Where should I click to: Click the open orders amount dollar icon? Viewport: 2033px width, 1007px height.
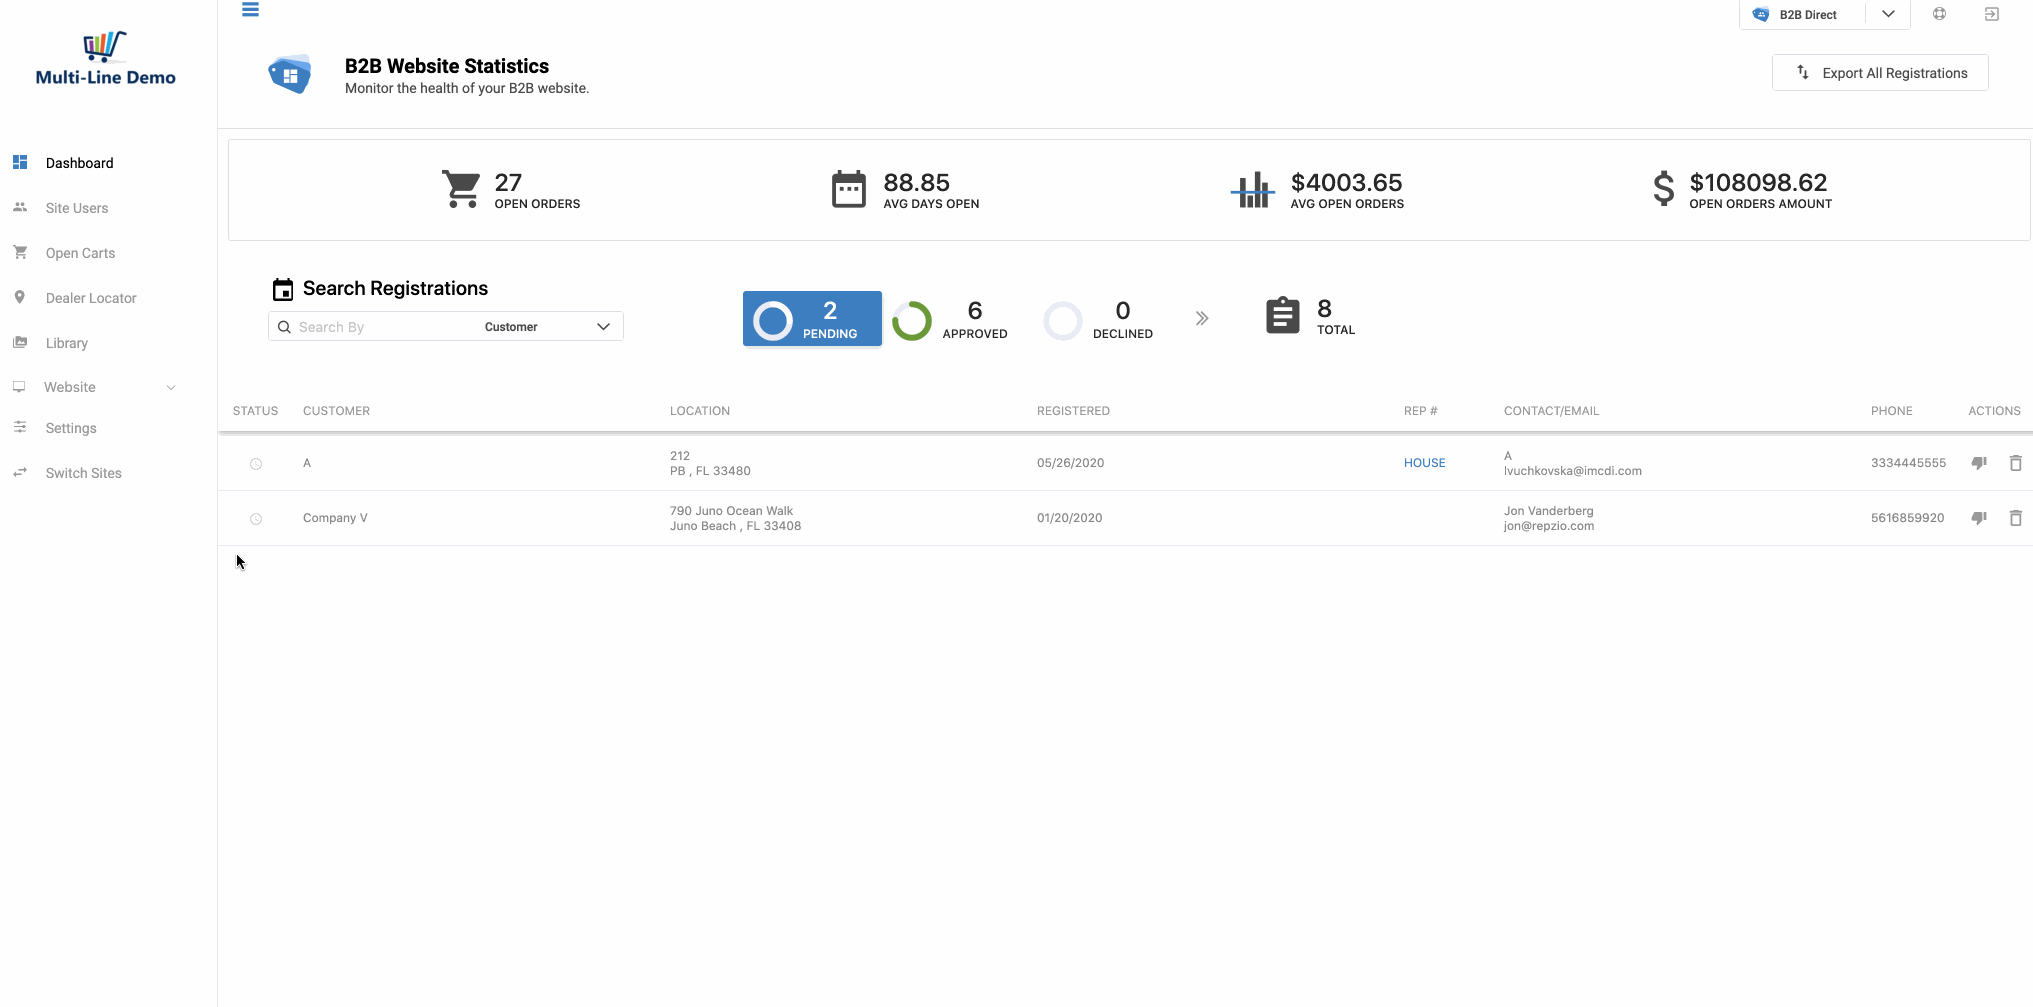tap(1663, 189)
